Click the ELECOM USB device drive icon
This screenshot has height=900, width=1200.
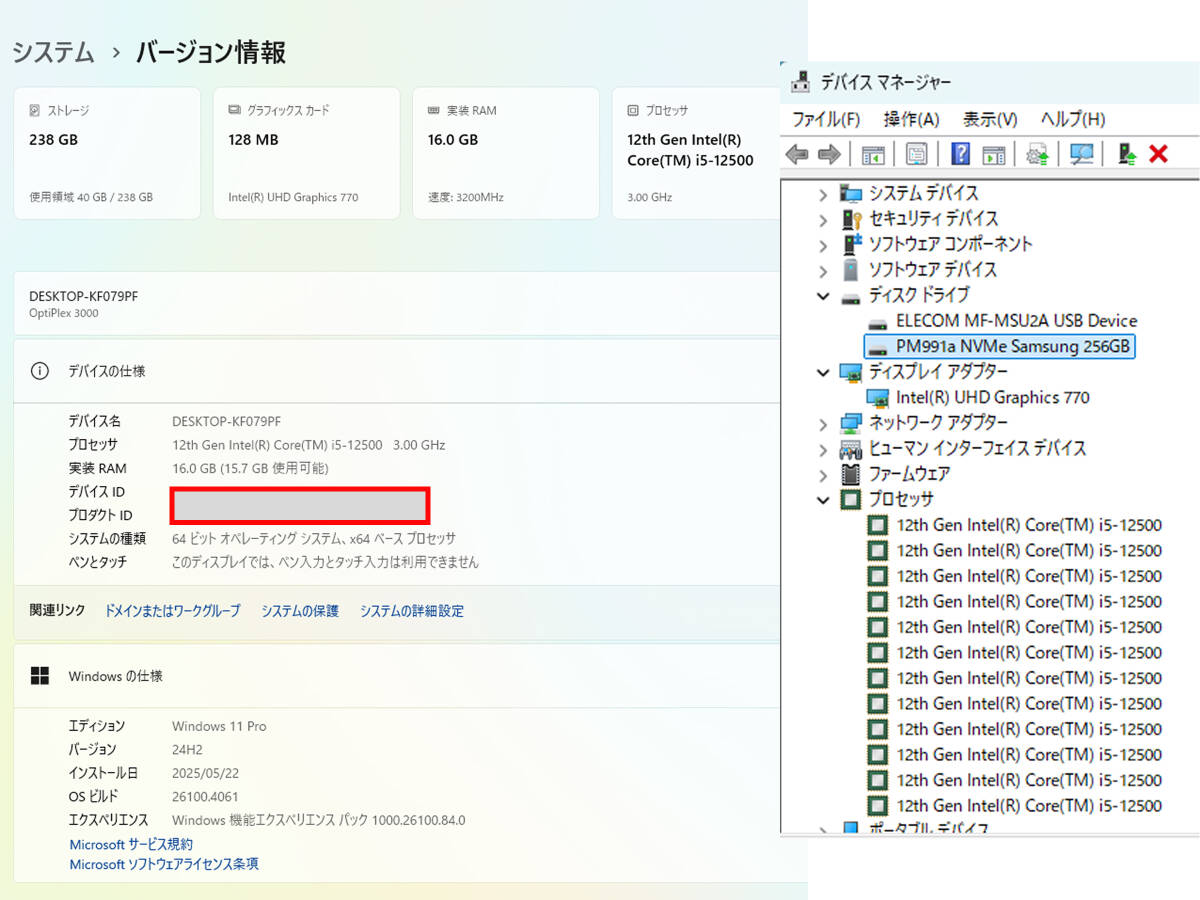[878, 322]
